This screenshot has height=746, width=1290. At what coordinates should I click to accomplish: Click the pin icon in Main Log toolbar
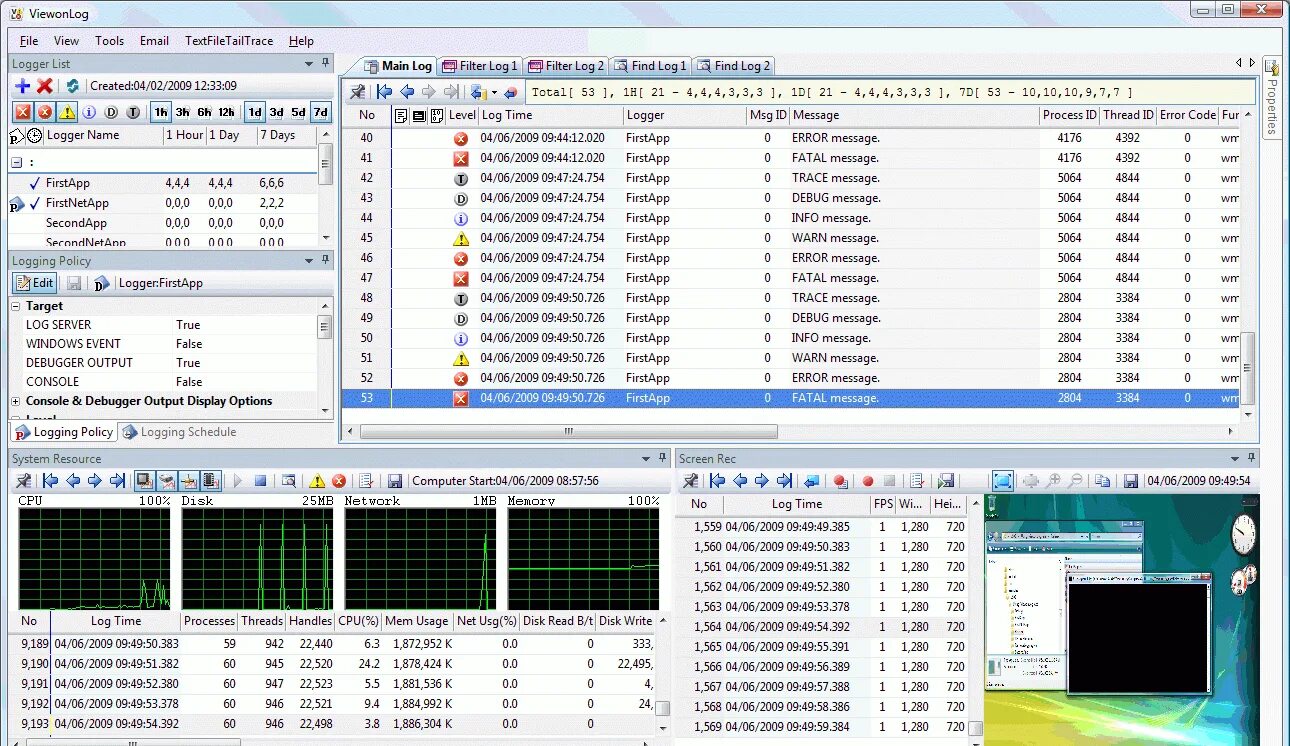click(357, 92)
